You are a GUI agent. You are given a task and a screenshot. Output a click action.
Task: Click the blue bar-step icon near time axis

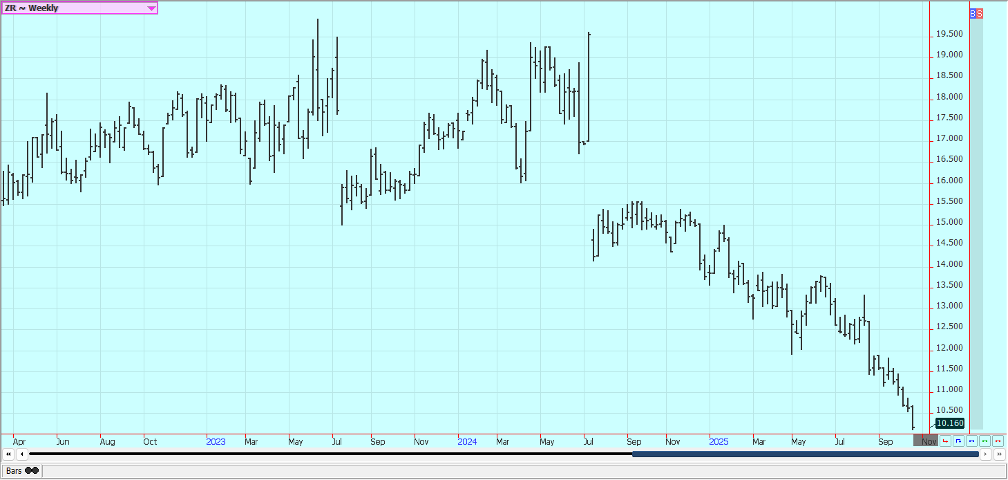point(958,440)
